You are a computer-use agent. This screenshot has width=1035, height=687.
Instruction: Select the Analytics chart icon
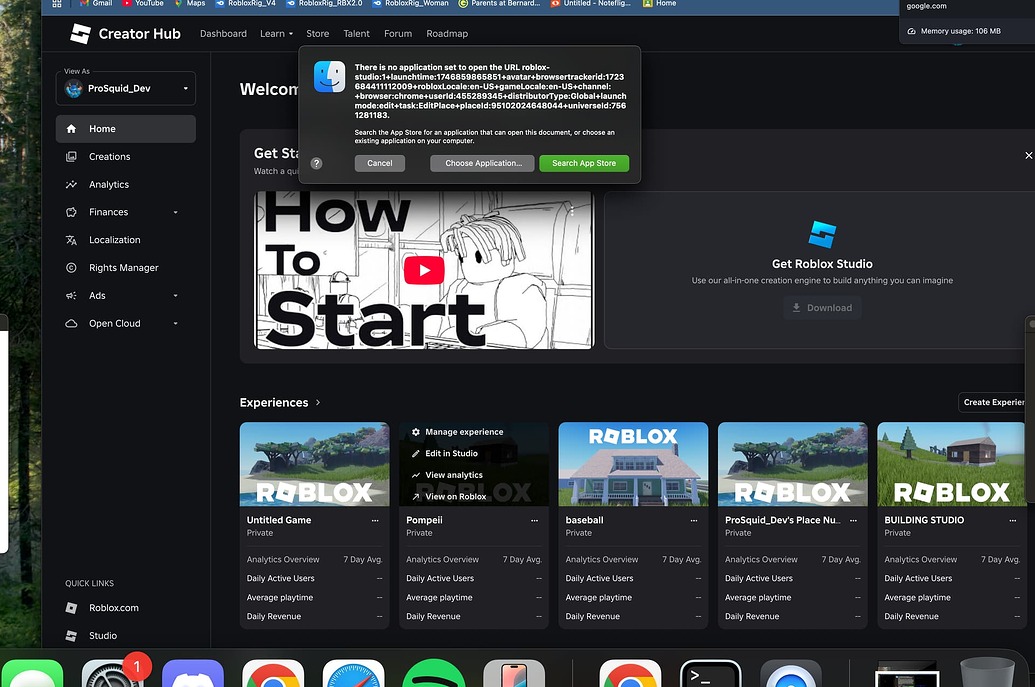[71, 184]
